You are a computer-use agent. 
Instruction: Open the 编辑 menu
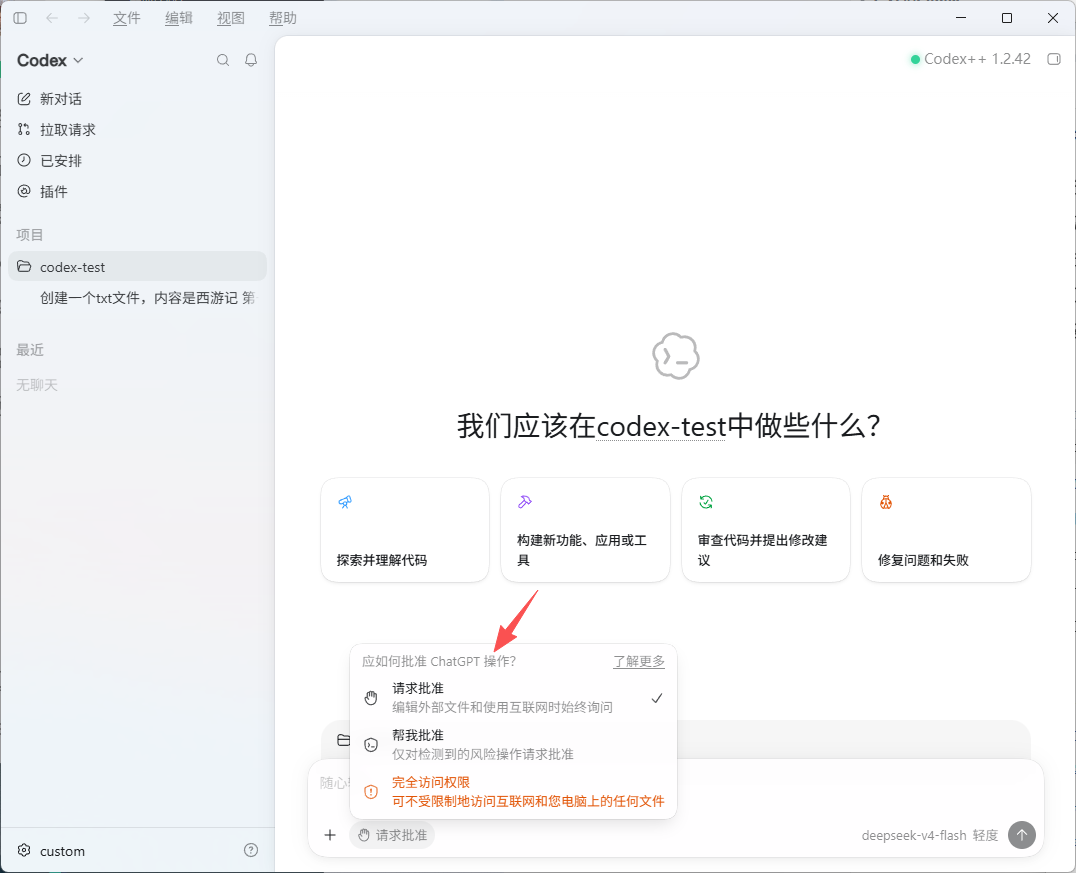[179, 18]
